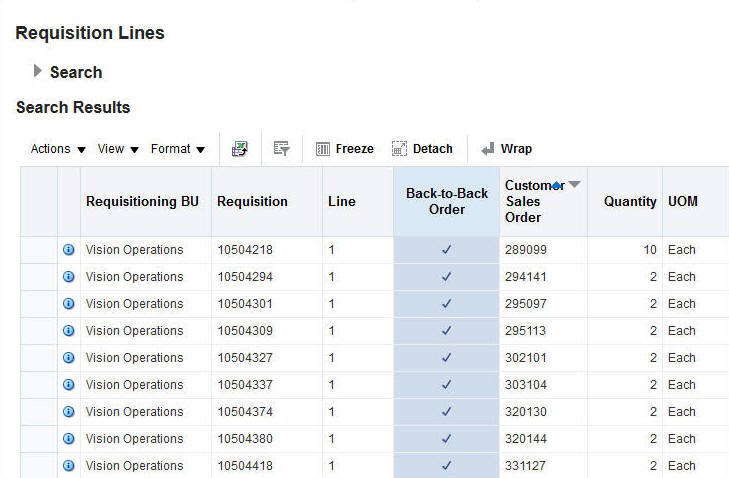
Task: Click Back-to-Back checkmark for requisition 10504218
Action: 447,250
